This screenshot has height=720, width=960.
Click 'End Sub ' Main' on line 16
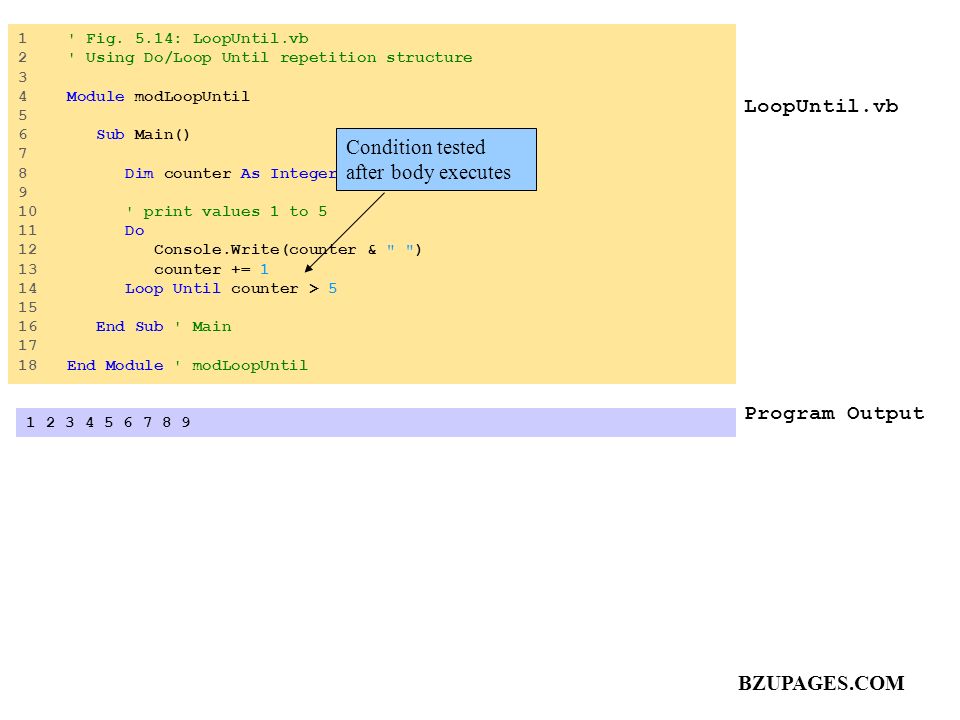(163, 327)
